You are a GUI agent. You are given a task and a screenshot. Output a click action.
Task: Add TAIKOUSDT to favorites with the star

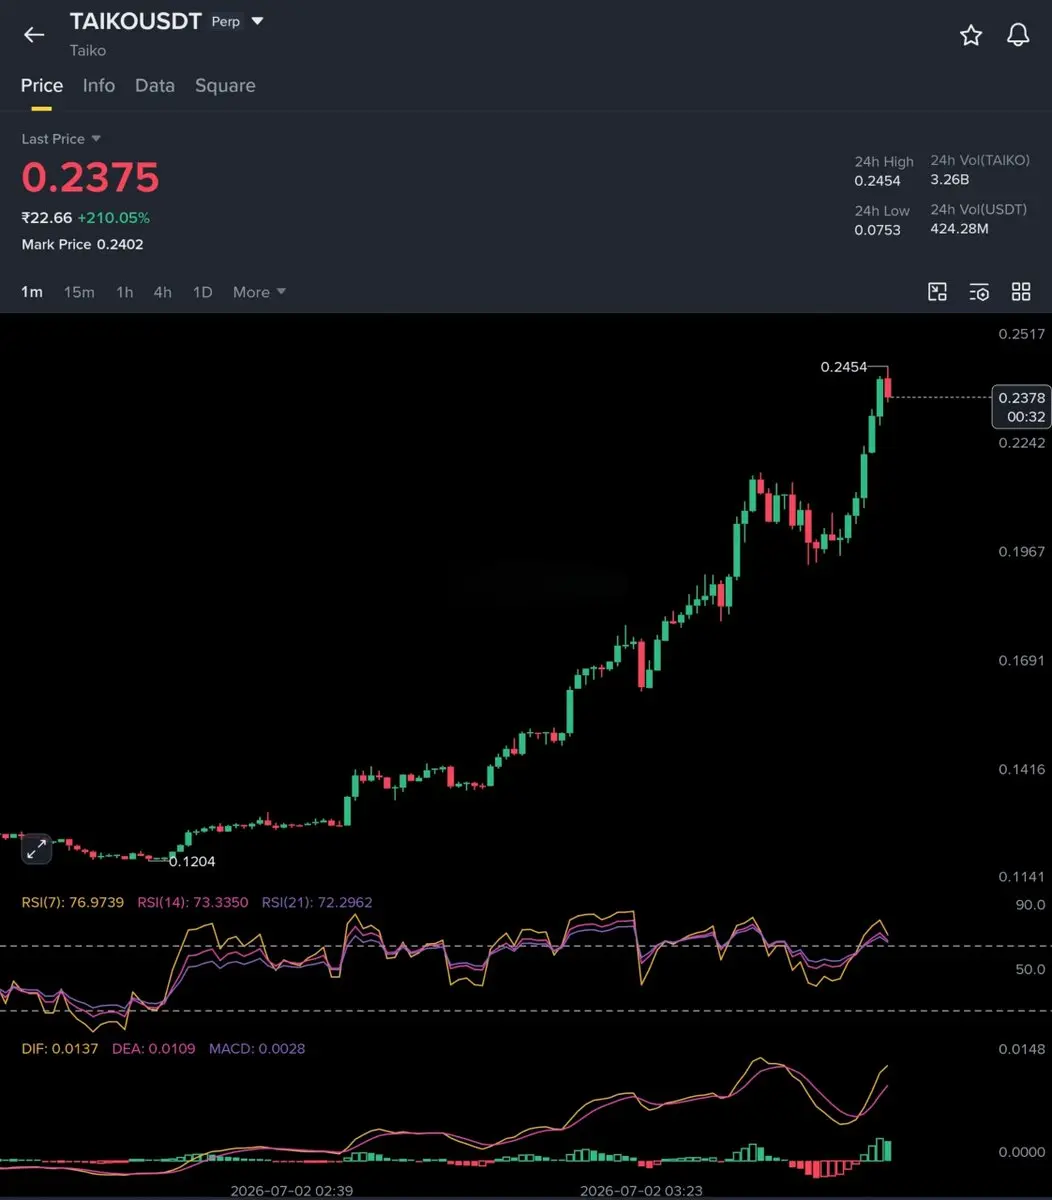click(x=970, y=35)
